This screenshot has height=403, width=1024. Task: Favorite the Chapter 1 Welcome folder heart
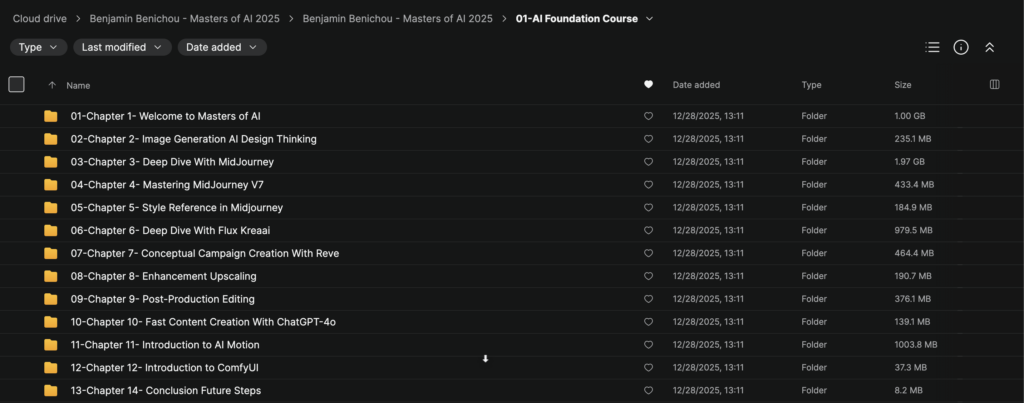pyautogui.click(x=648, y=116)
